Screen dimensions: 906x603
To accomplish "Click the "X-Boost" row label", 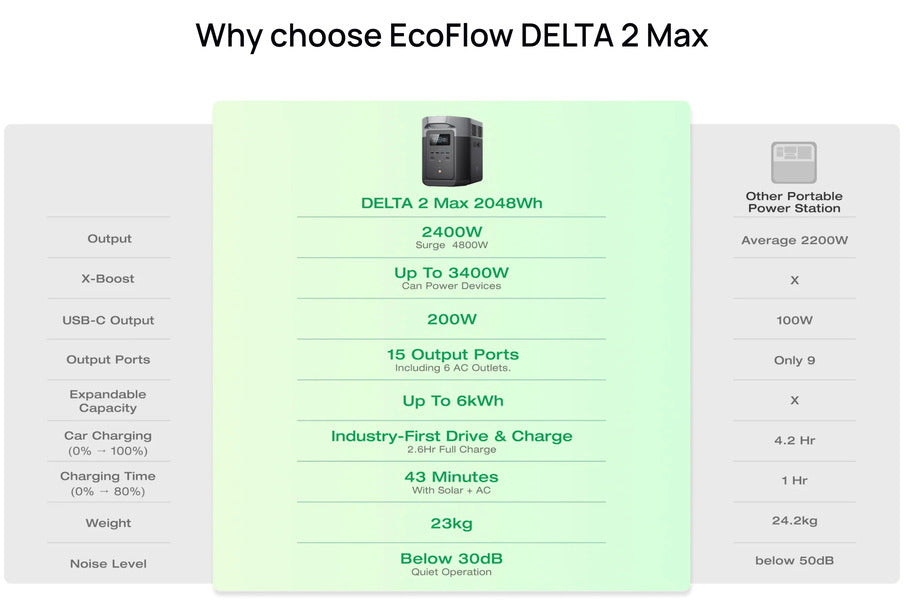I will click(x=108, y=279).
